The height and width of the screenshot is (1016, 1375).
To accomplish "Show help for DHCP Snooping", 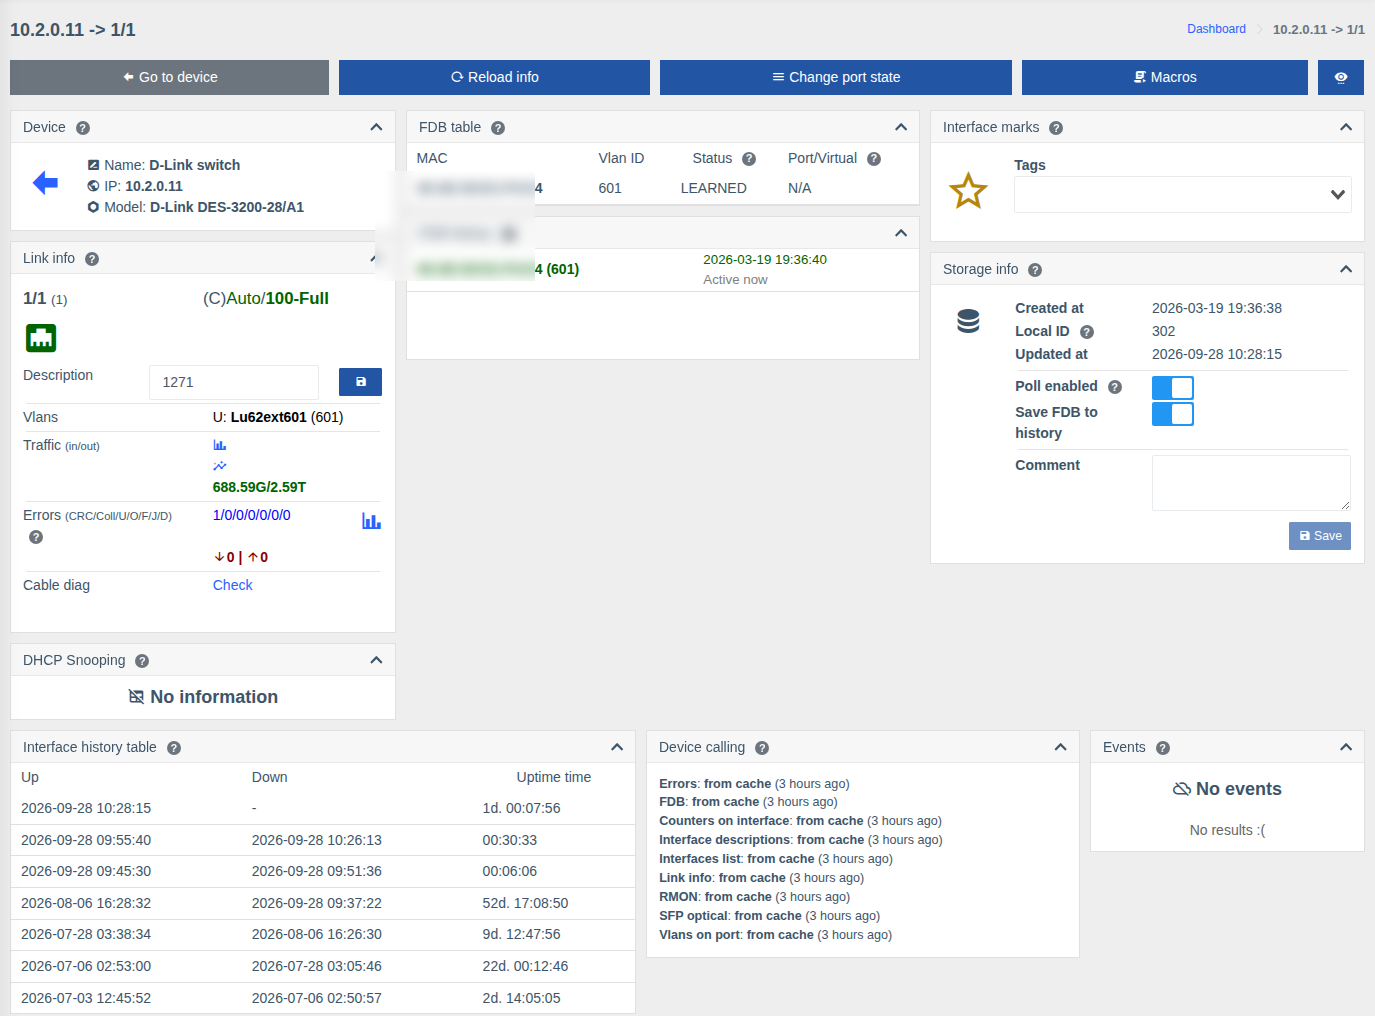I will coord(142,661).
